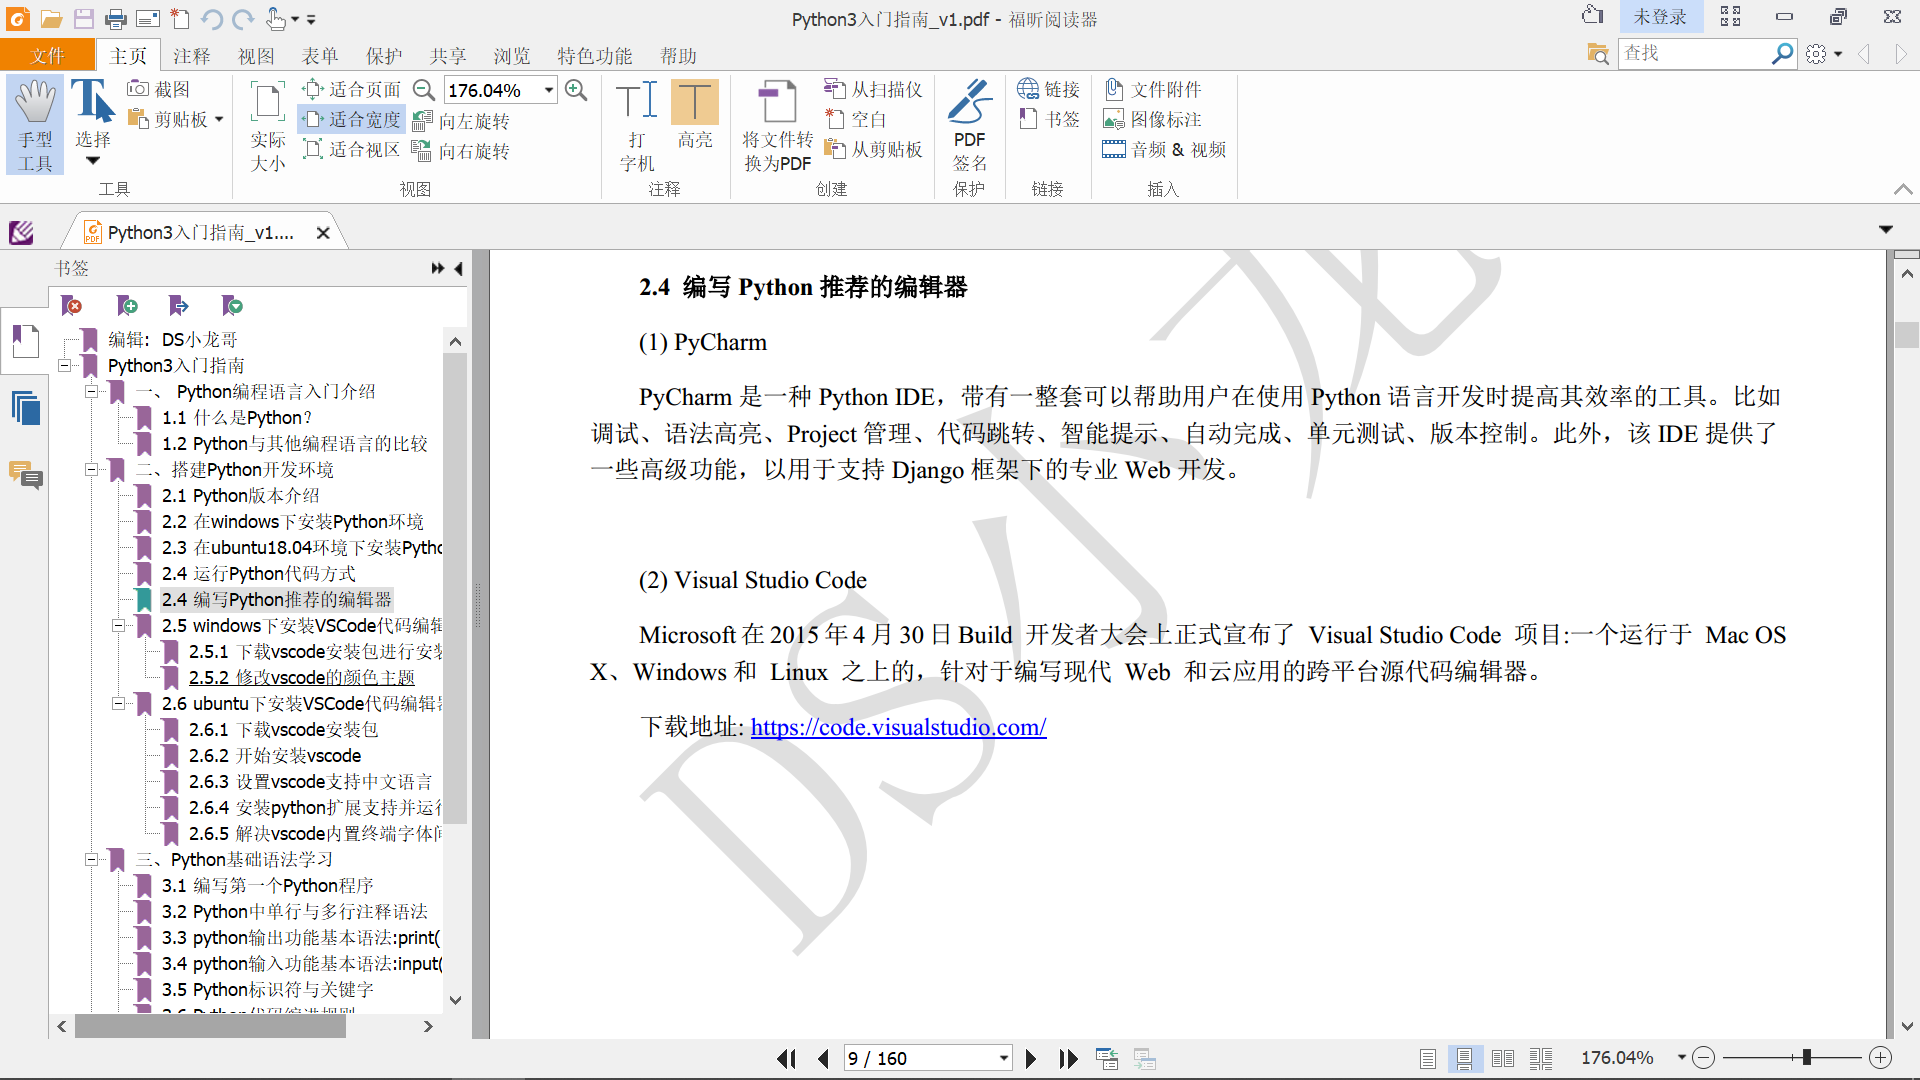
Task: Switch to facing pages view in status bar
Action: click(x=1502, y=1058)
